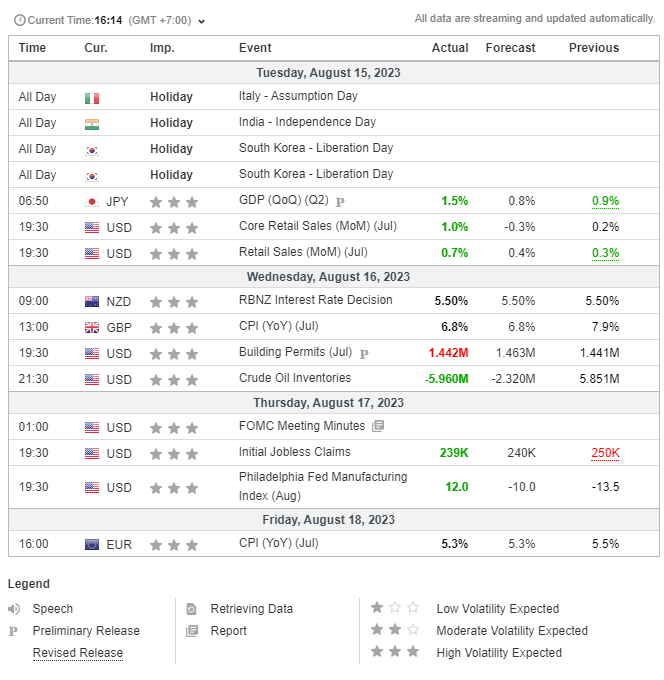Click the Thursday, August 17, 2023 date header
The image size is (664, 680).
(x=328, y=403)
